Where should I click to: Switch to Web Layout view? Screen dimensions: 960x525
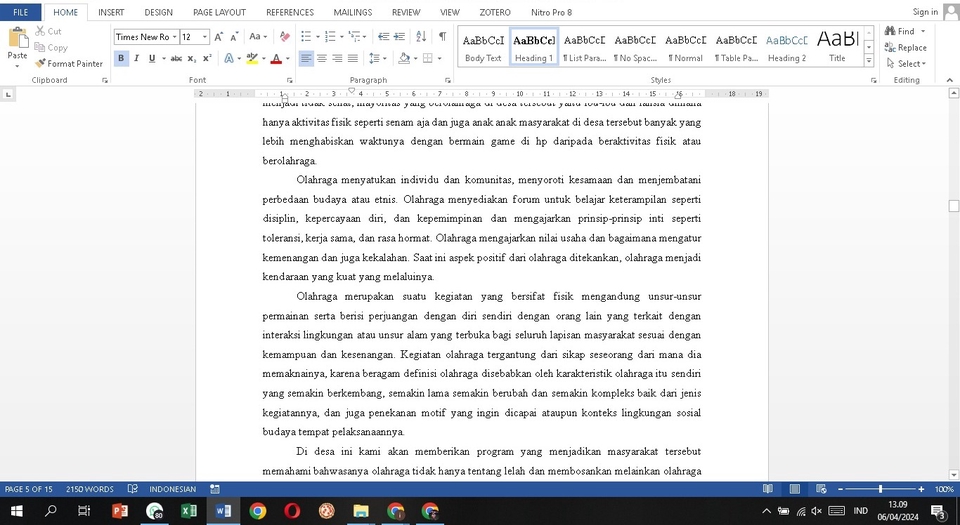tap(822, 489)
